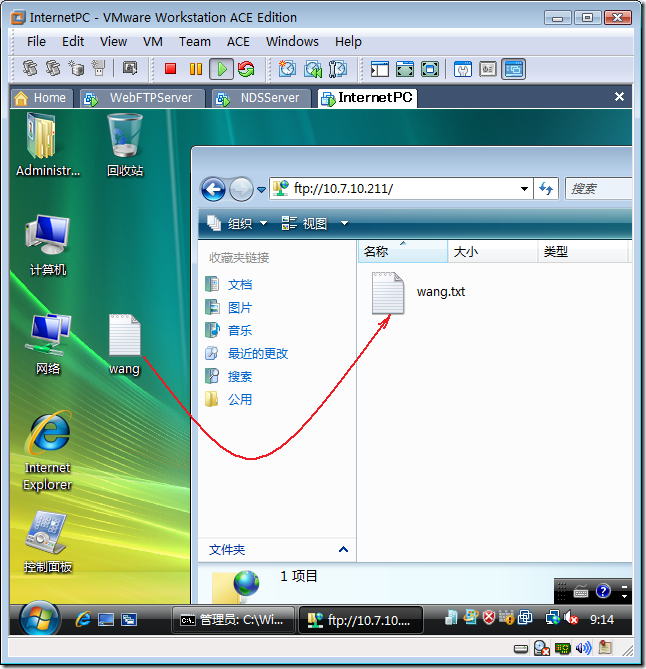Viewport: 646px width, 669px height.
Task: Click the red shield security tray icon
Action: 489,617
